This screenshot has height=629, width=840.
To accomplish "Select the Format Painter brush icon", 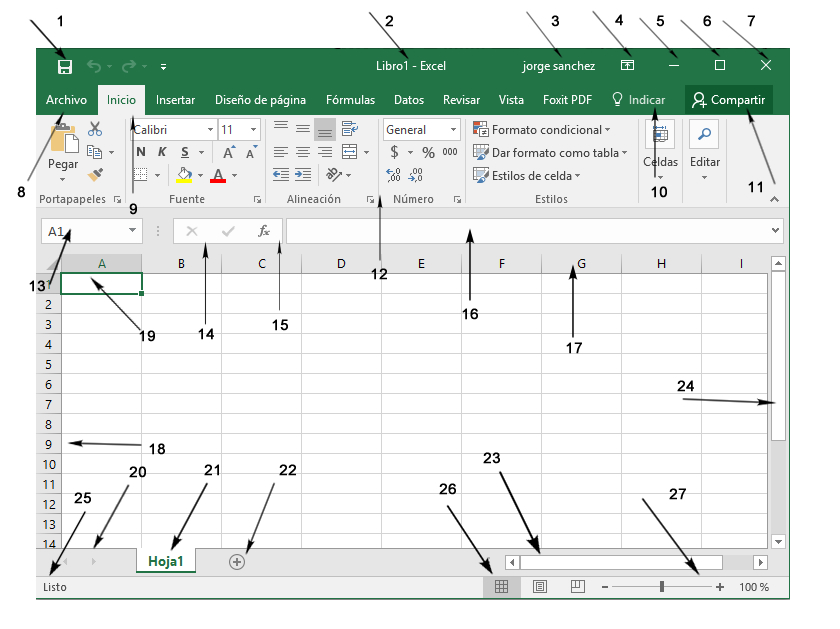I will [93, 175].
